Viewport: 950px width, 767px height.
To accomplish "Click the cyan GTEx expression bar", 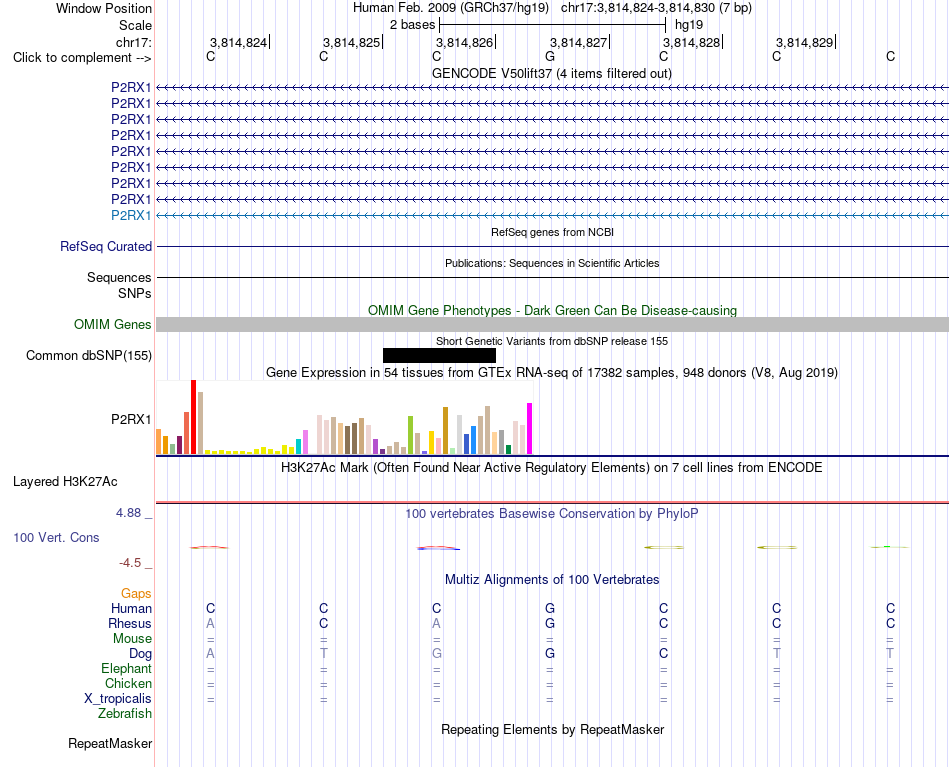I will (x=298, y=447).
